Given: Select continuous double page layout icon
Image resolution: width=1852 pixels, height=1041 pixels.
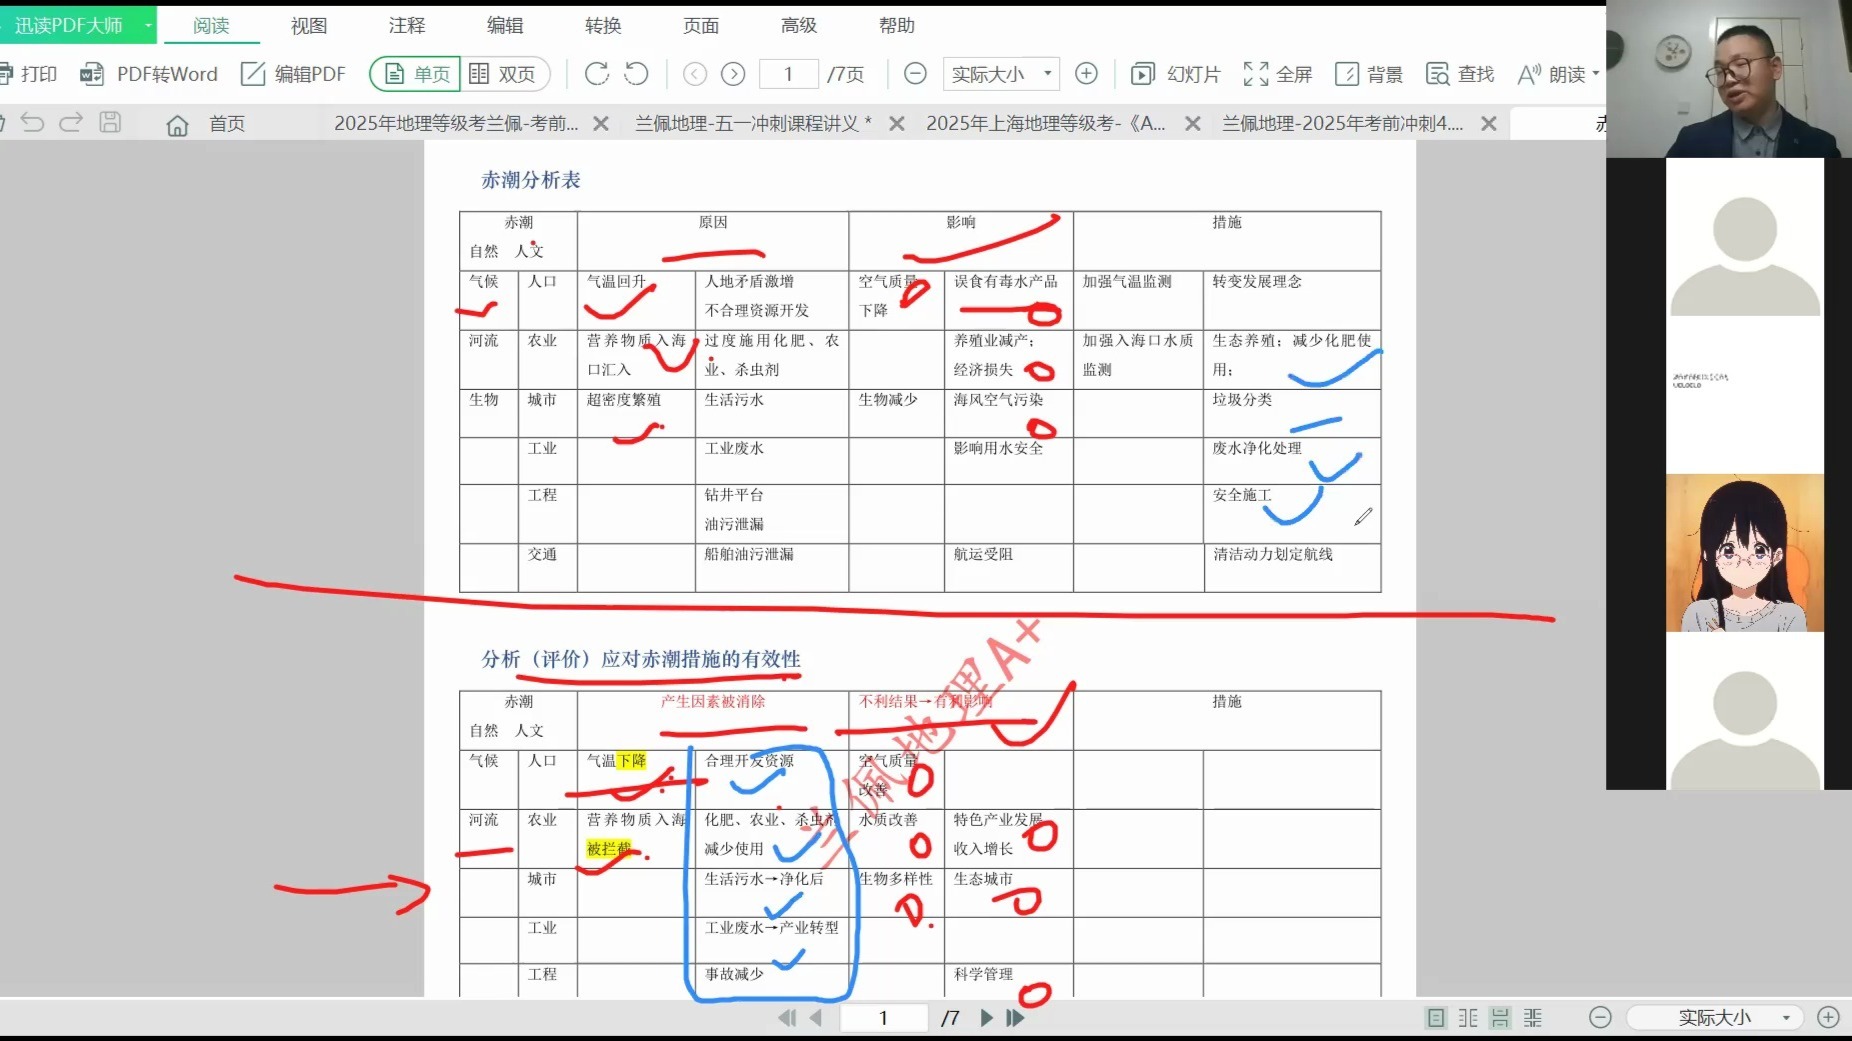Looking at the screenshot, I should [1533, 1018].
